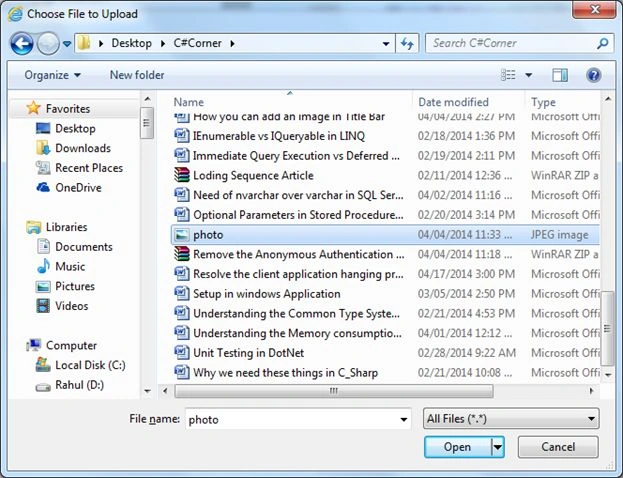Open address bar previous locations dropdown
The height and width of the screenshot is (478, 623).
[x=385, y=43]
